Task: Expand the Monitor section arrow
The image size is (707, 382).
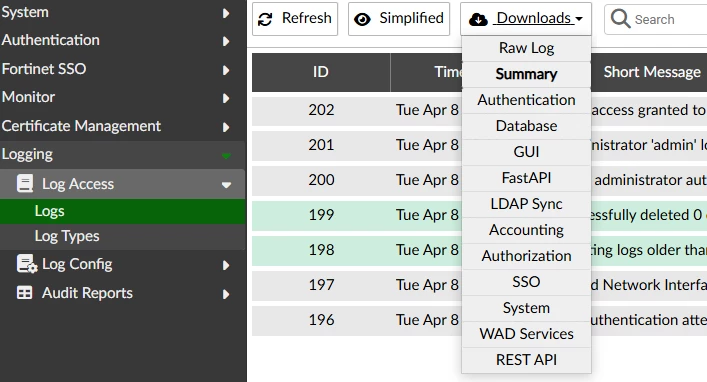Action: point(226,98)
